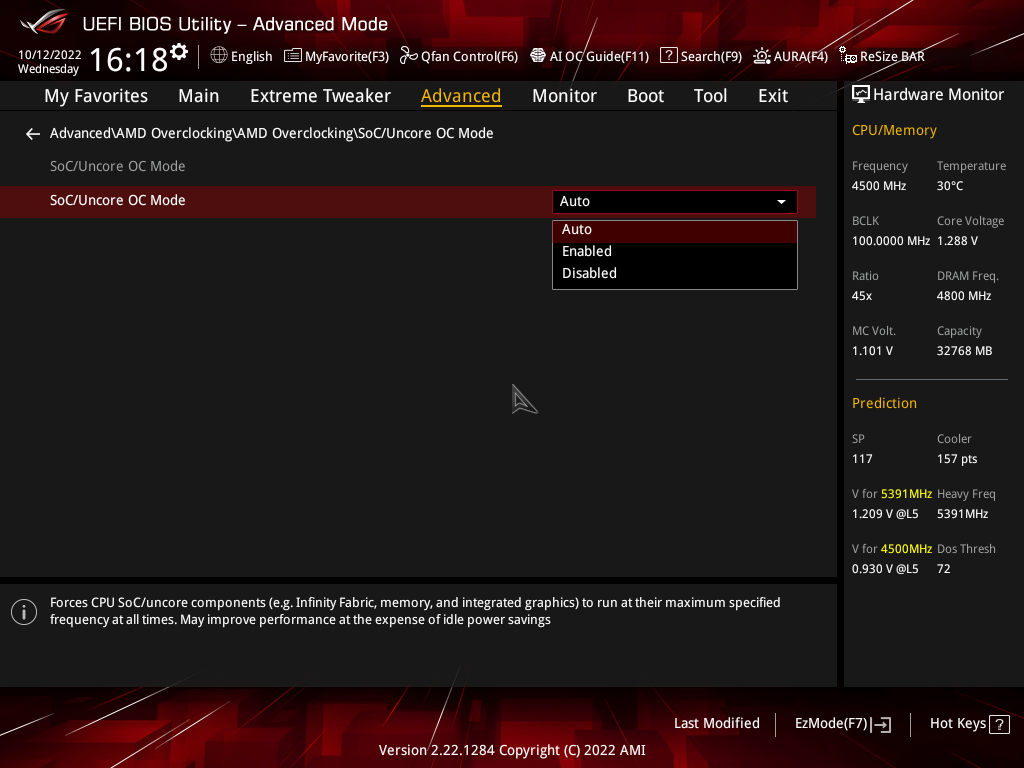Click the 4500 MHz frequency value
Screen dimensions: 1024x768
[878, 186]
